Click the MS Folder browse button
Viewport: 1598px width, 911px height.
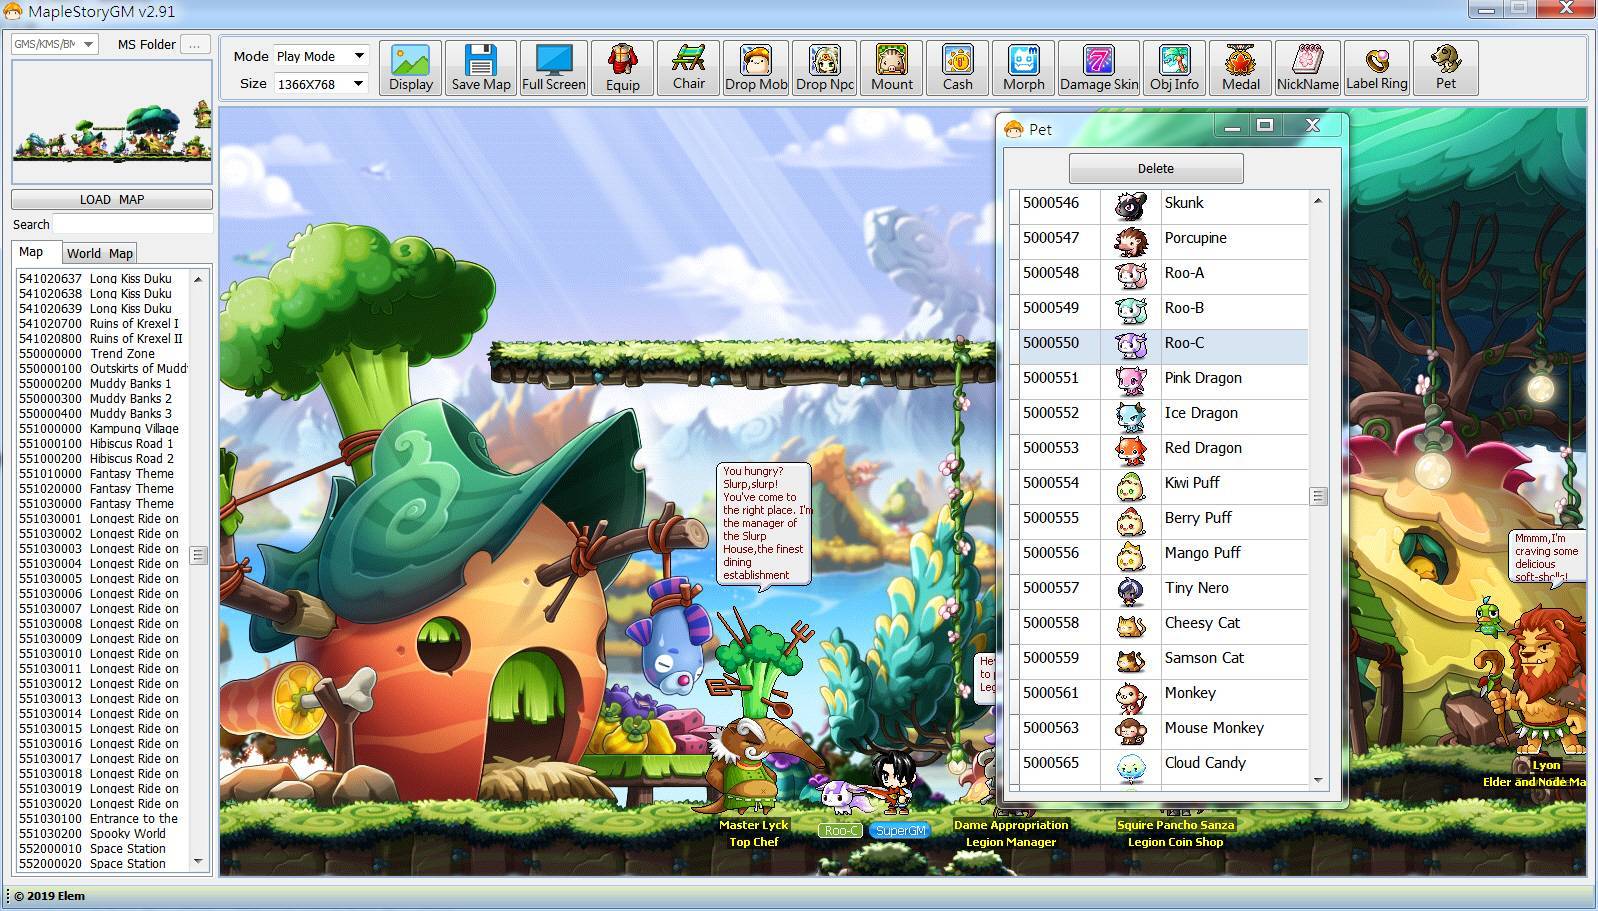tap(196, 44)
